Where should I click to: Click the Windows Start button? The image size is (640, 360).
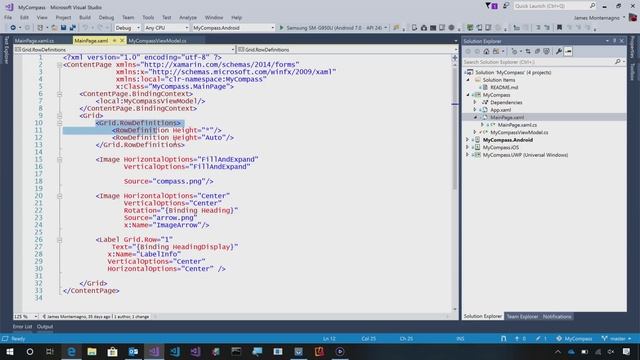click(x=9, y=351)
